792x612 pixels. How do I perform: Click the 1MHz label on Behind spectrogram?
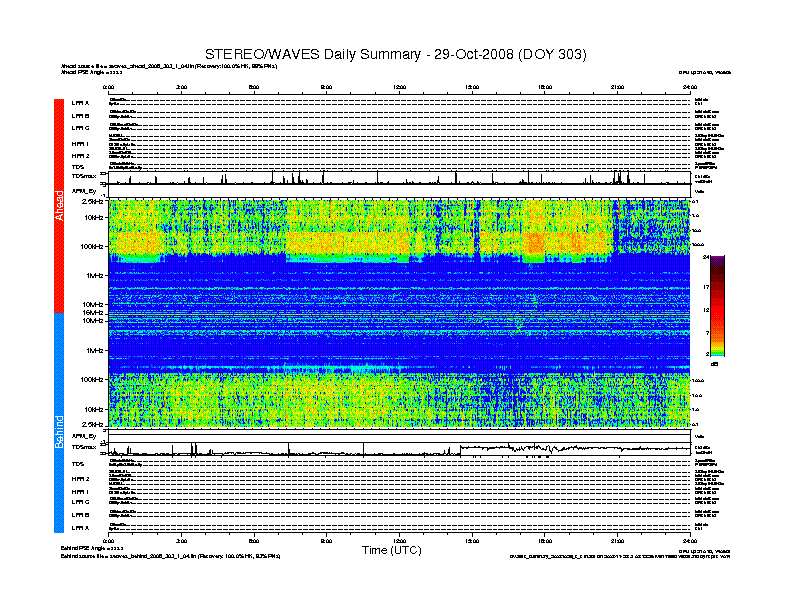(95, 350)
